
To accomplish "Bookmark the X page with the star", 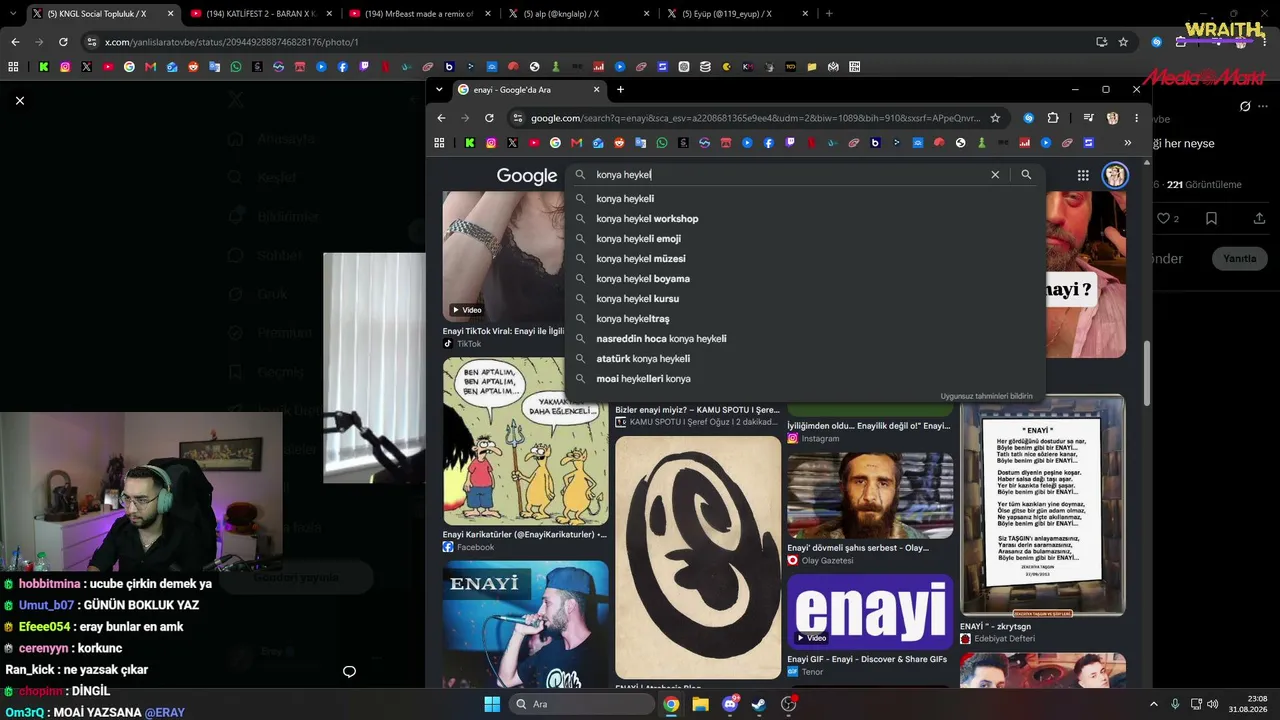I will coord(1123,42).
